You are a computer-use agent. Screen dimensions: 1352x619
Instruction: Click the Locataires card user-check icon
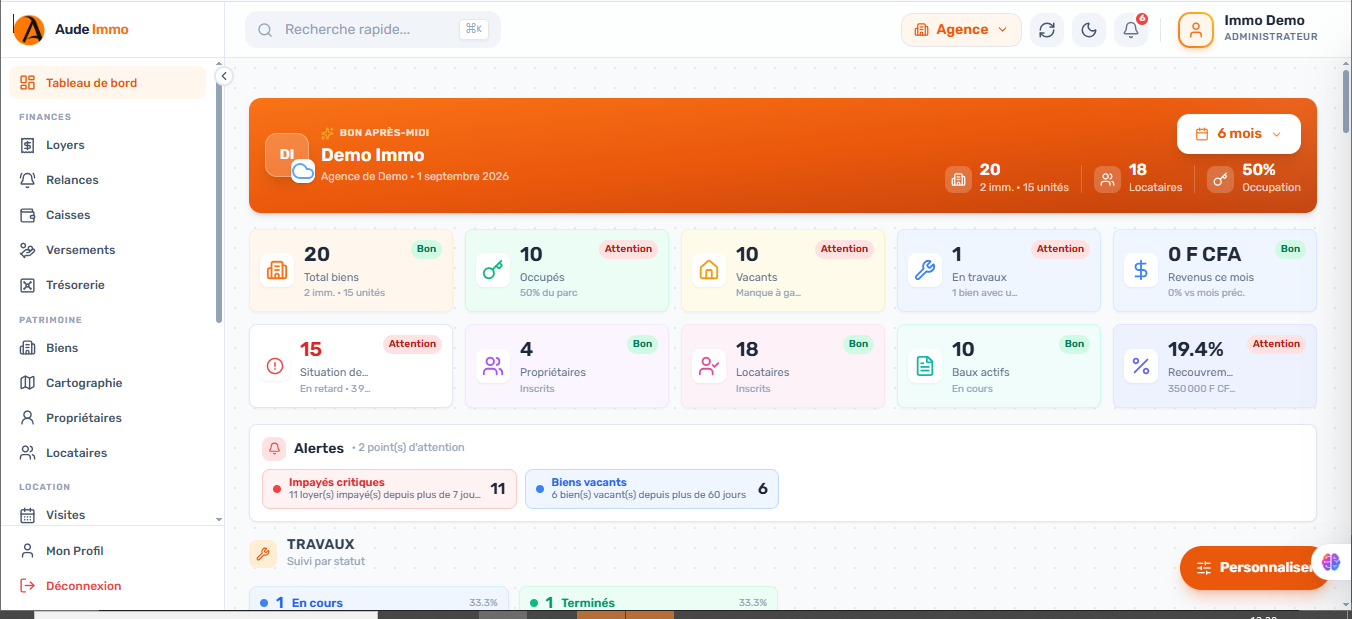[x=709, y=366]
